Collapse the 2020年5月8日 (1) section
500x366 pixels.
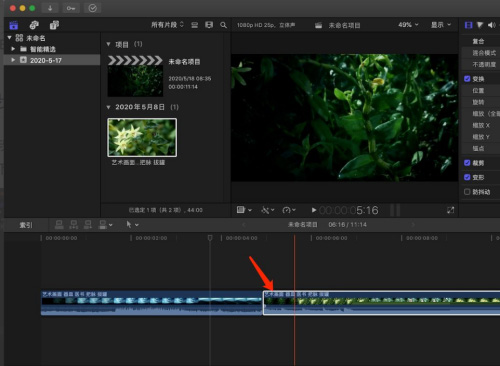pyautogui.click(x=108, y=107)
